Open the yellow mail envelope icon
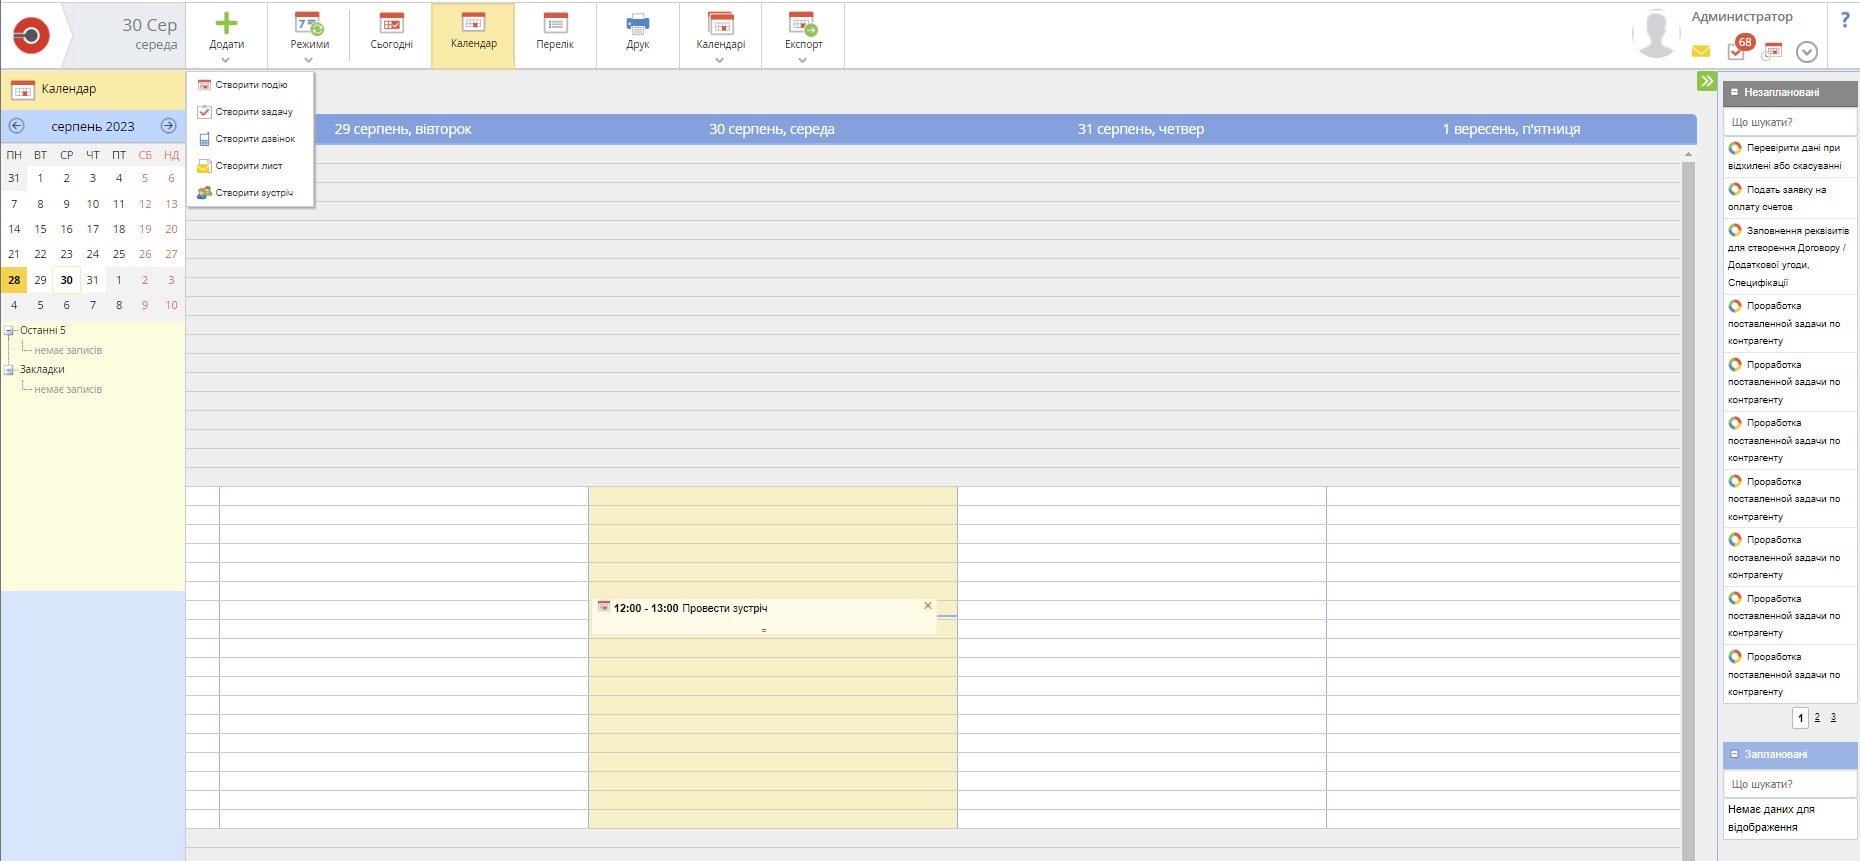This screenshot has width=1860, height=861. coord(1700,52)
